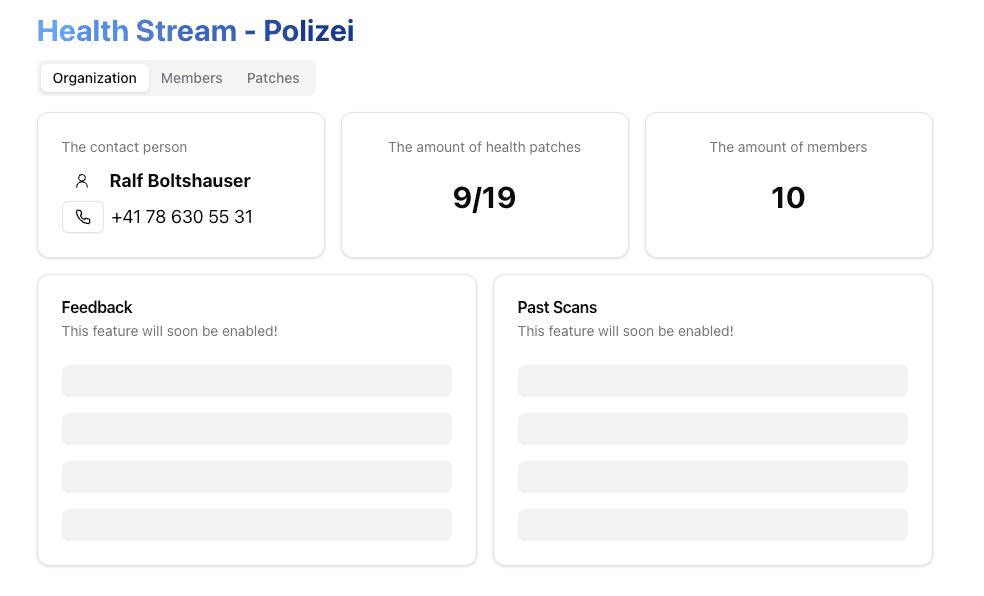984x596 pixels.
Task: Click first placeholder row in Feedback
Action: tap(257, 381)
